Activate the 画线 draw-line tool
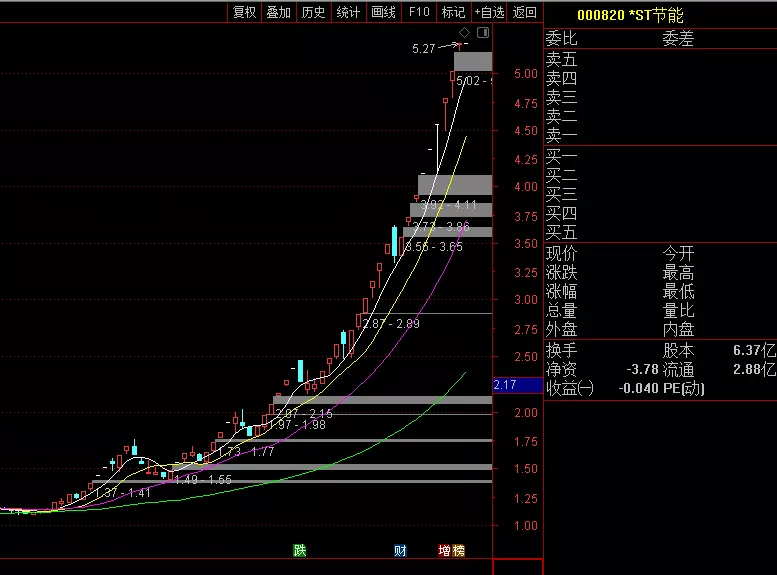Image resolution: width=777 pixels, height=575 pixels. [383, 12]
